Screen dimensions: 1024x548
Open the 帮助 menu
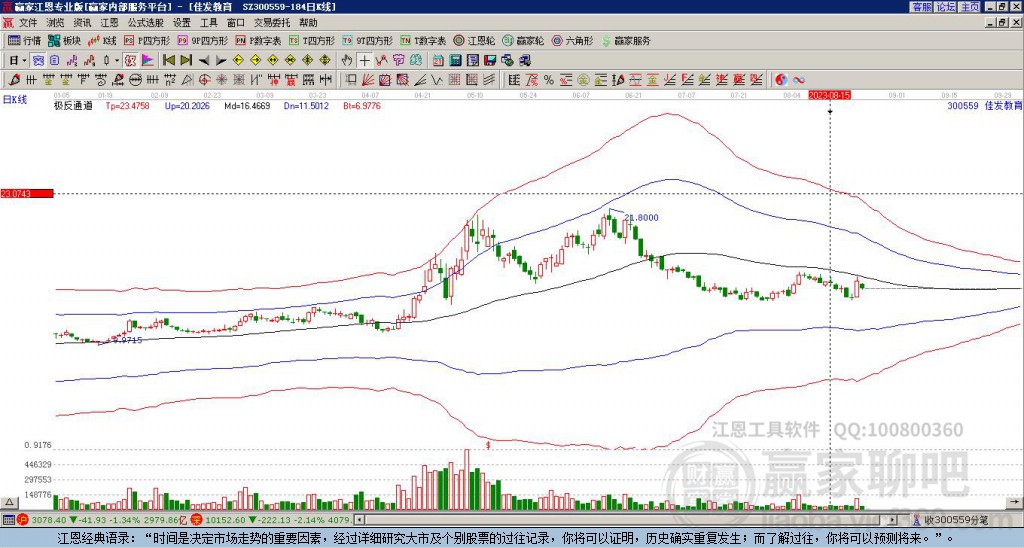[308, 23]
